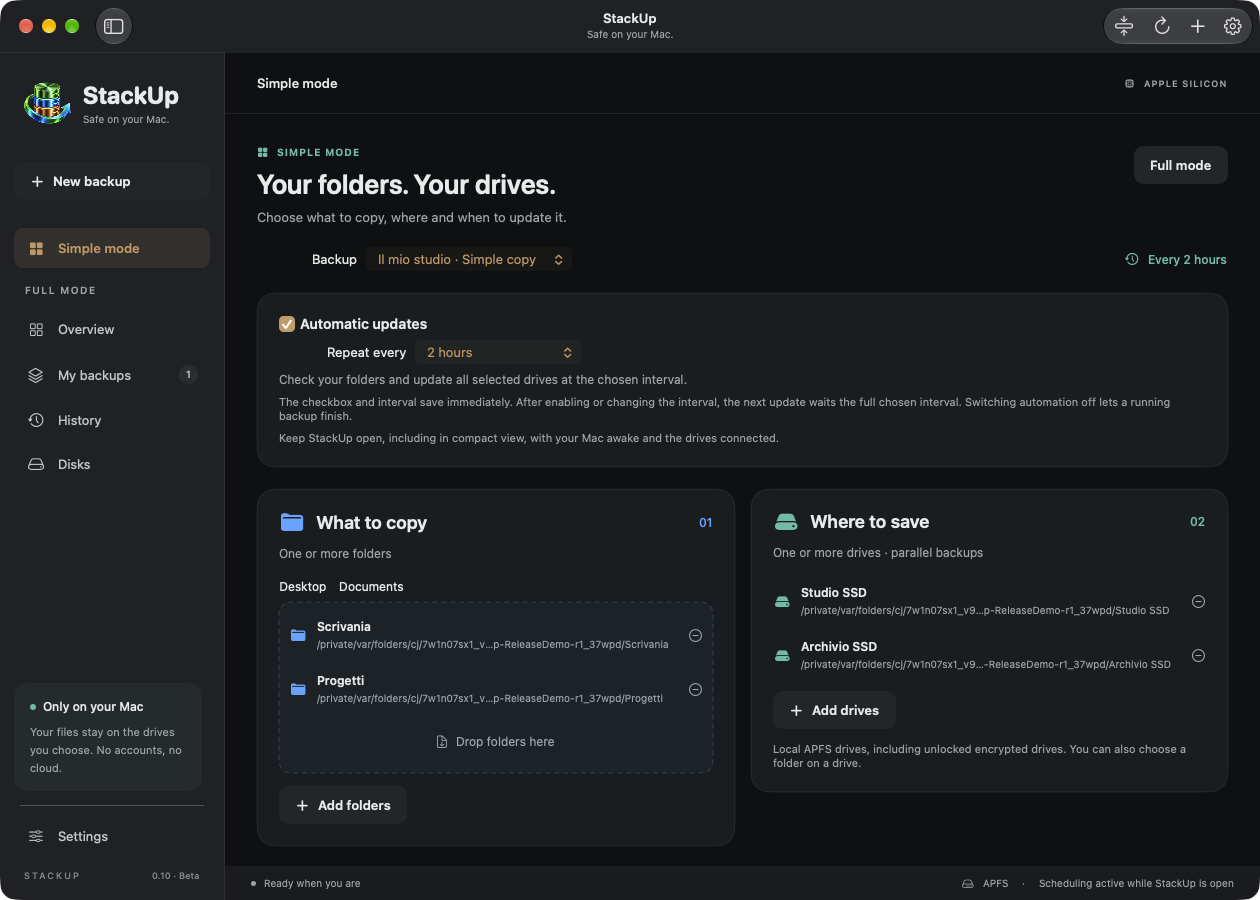Click the plus icon in top toolbar
This screenshot has height=900, width=1260.
pos(1197,26)
